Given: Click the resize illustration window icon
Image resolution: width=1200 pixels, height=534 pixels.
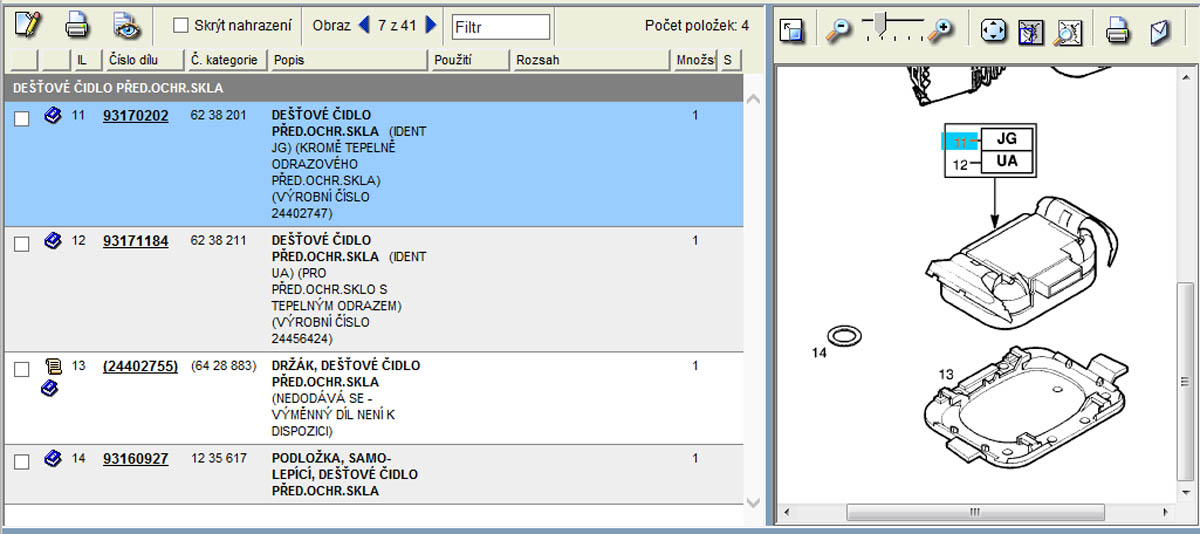Looking at the screenshot, I should (793, 31).
